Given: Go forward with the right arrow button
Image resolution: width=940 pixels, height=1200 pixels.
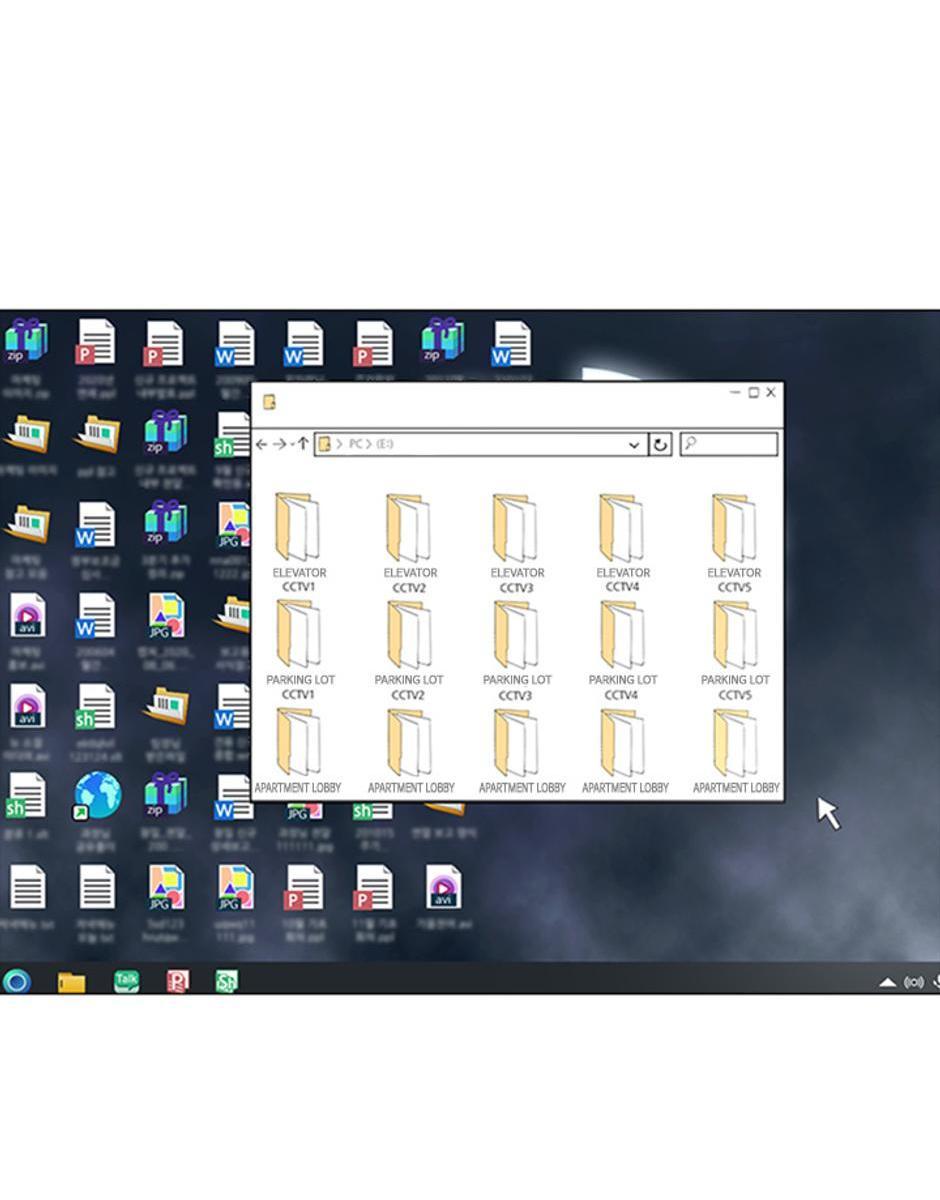Looking at the screenshot, I should (280, 444).
